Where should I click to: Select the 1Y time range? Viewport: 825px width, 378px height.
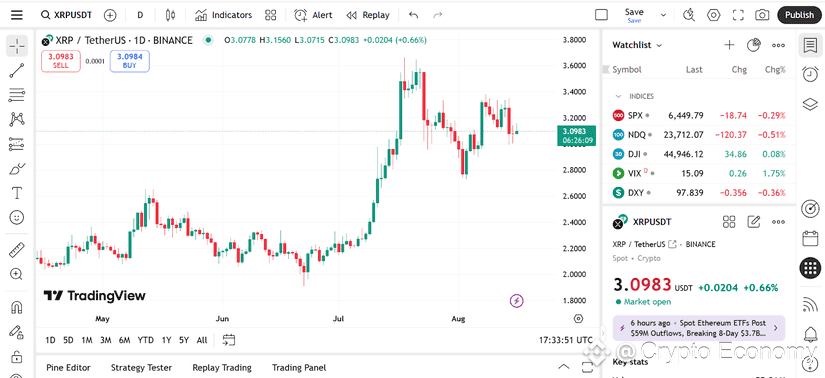coord(166,340)
